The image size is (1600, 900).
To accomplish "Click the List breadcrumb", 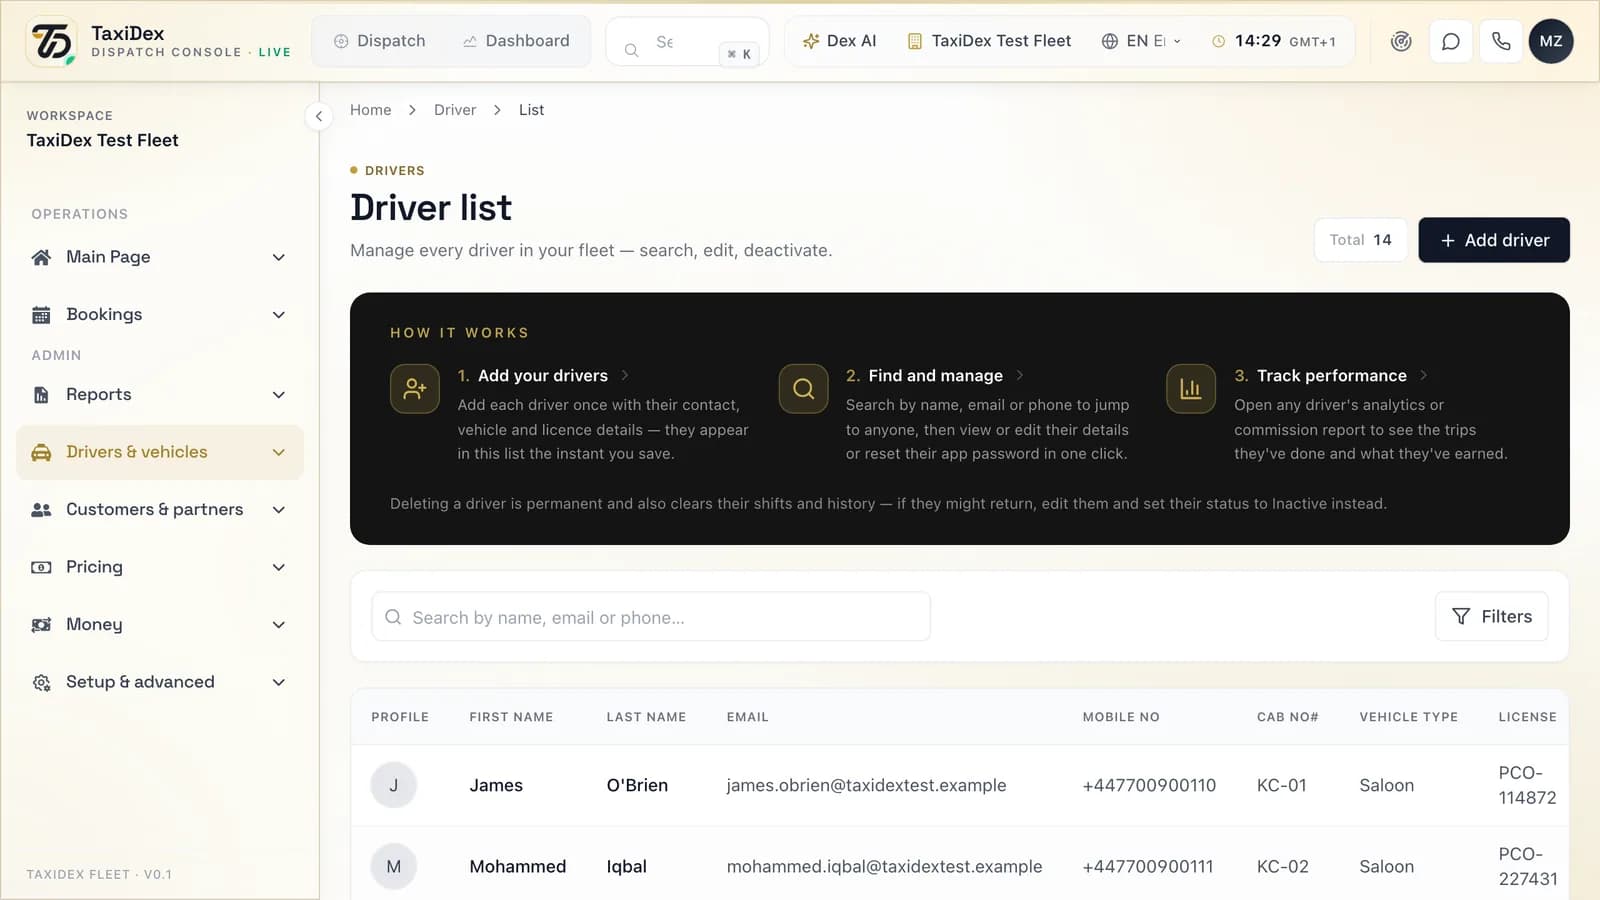I will pos(531,110).
